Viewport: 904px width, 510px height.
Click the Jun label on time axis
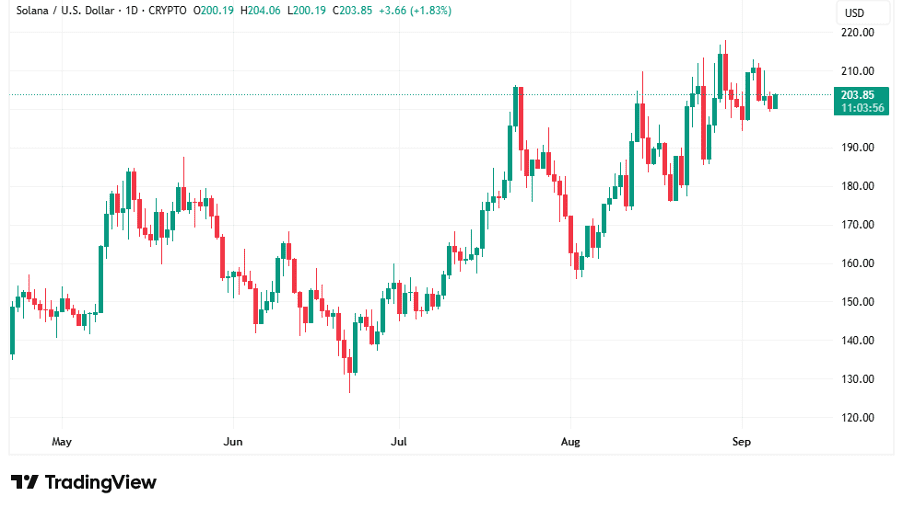point(233,440)
